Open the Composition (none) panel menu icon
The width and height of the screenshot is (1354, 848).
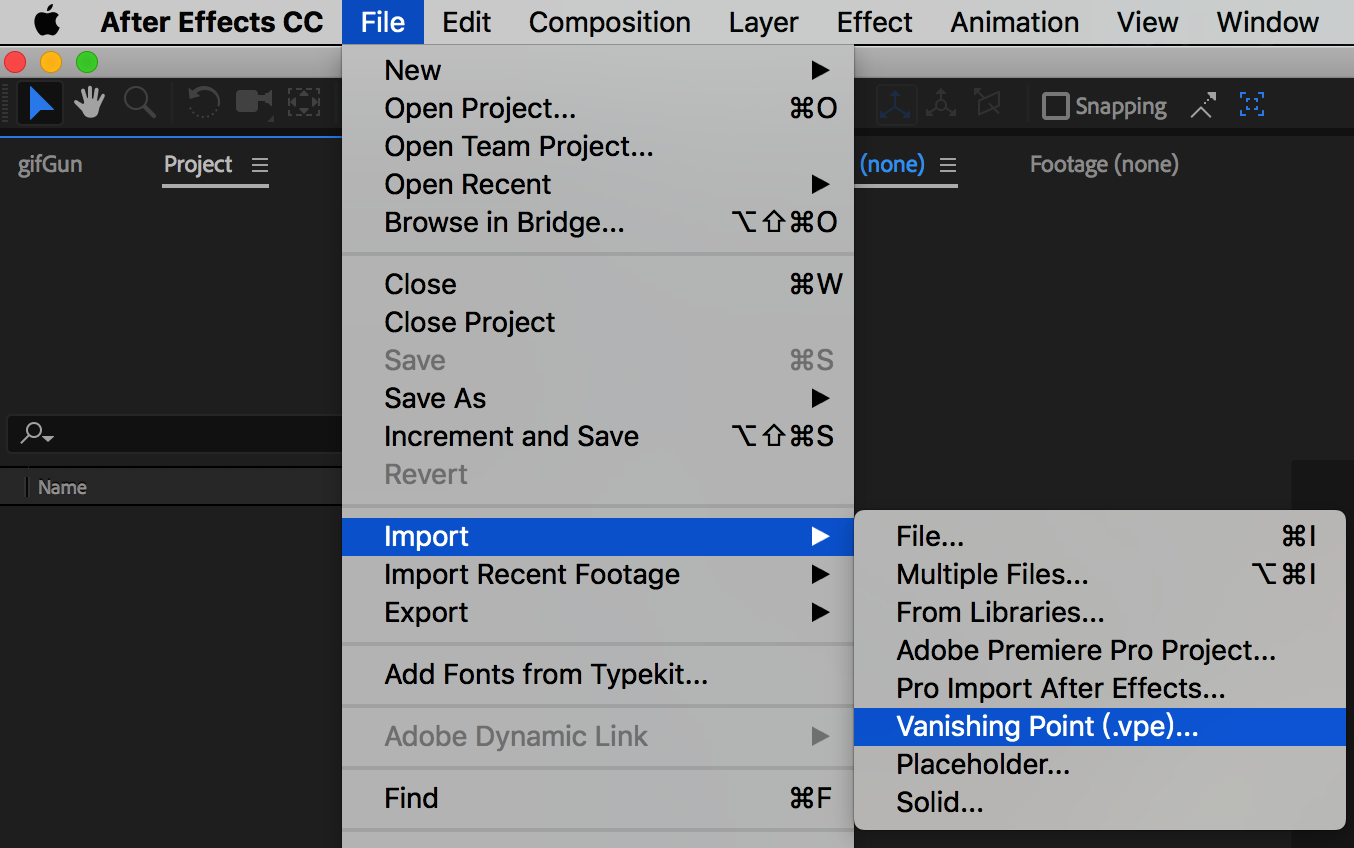948,165
